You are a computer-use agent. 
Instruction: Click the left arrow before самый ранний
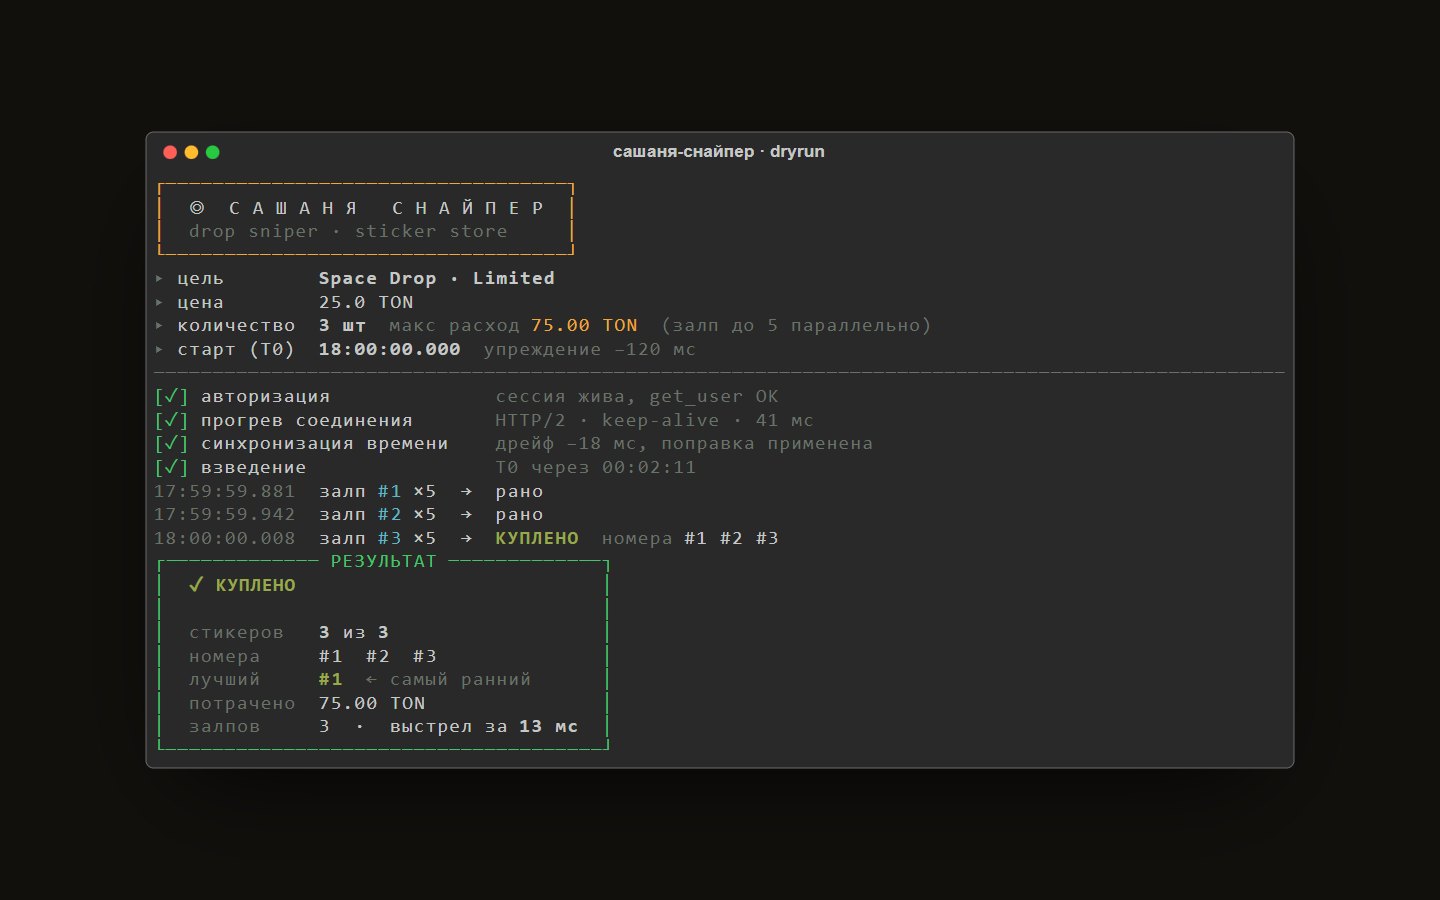click(x=371, y=679)
